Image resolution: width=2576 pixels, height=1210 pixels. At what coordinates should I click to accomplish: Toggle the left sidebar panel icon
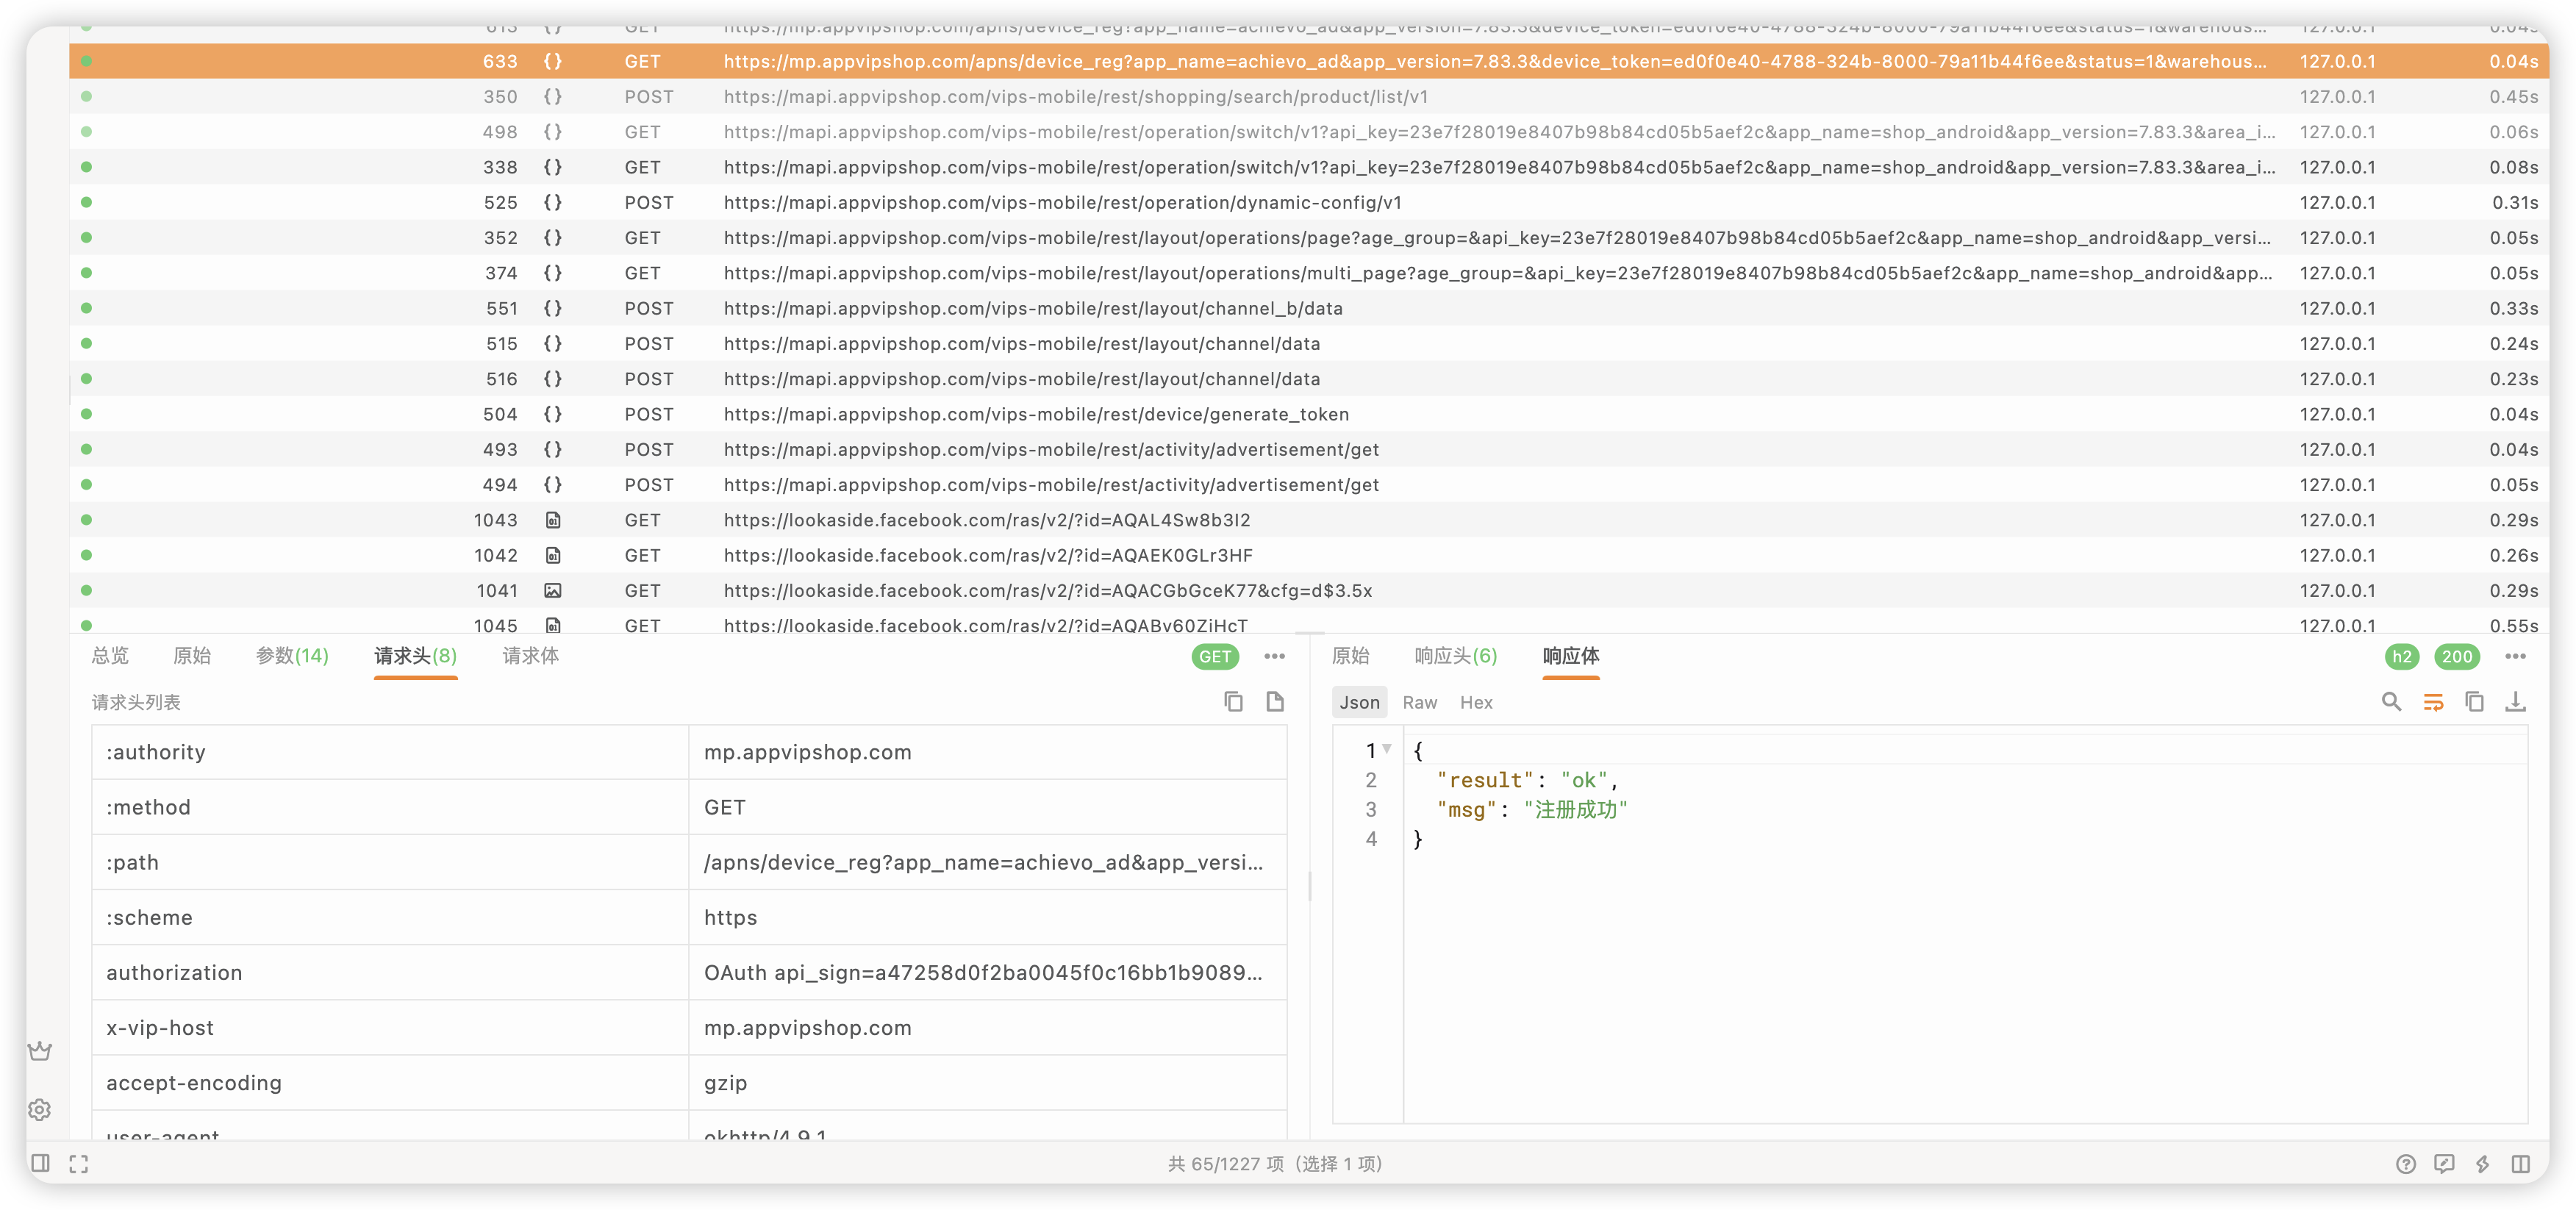[x=40, y=1163]
